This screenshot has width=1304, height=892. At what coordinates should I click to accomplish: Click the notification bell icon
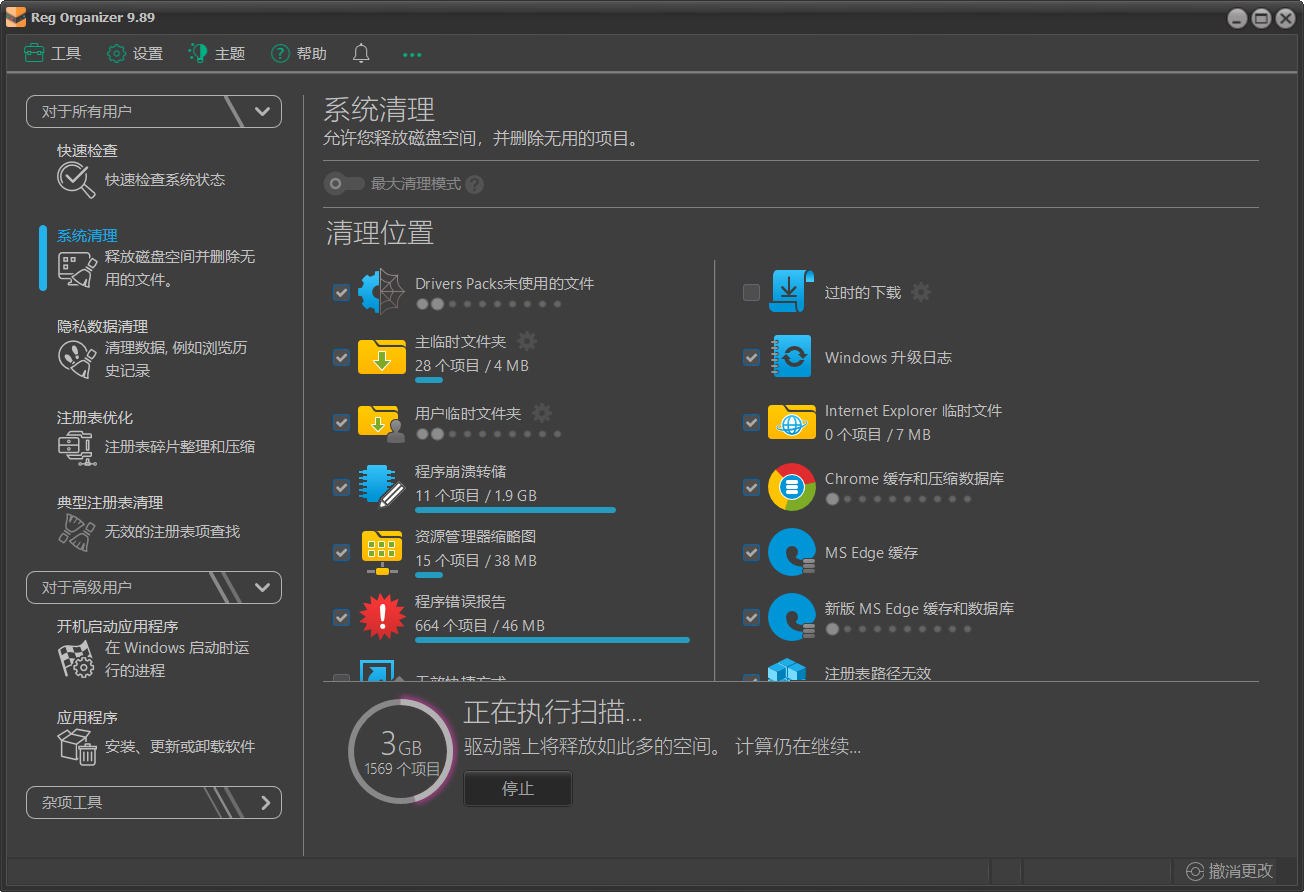click(361, 53)
